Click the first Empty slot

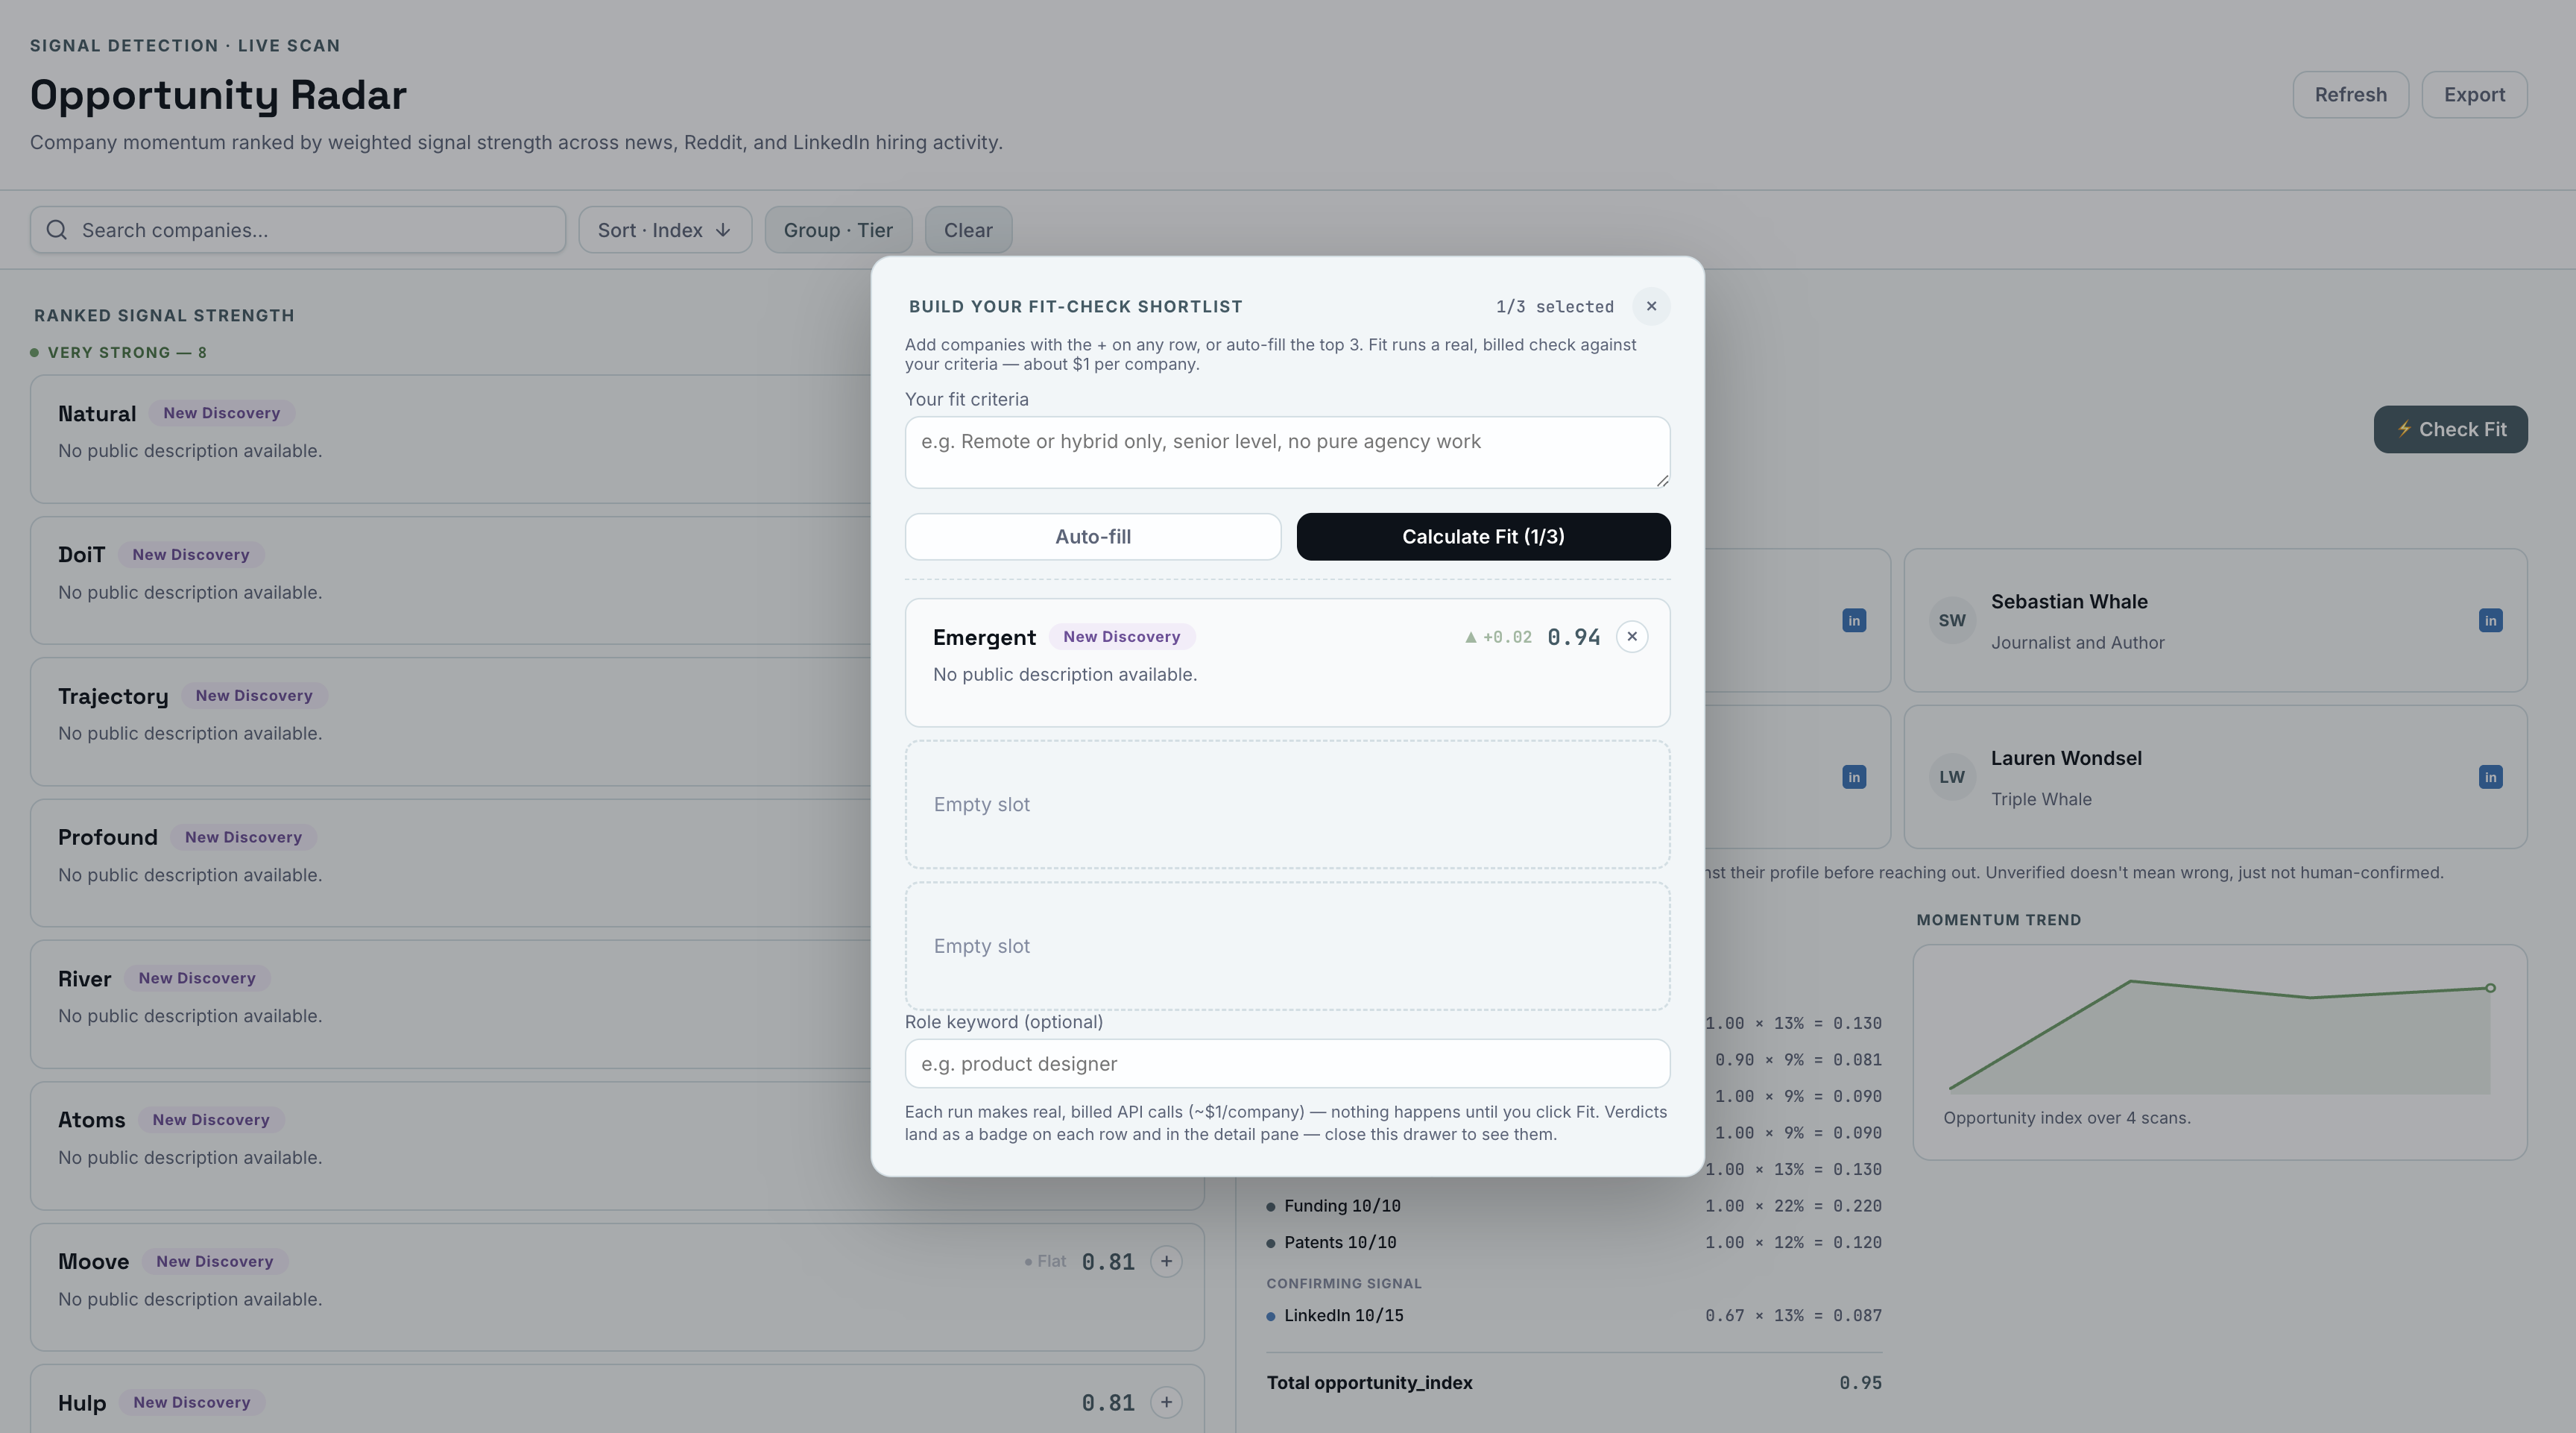(x=1287, y=805)
